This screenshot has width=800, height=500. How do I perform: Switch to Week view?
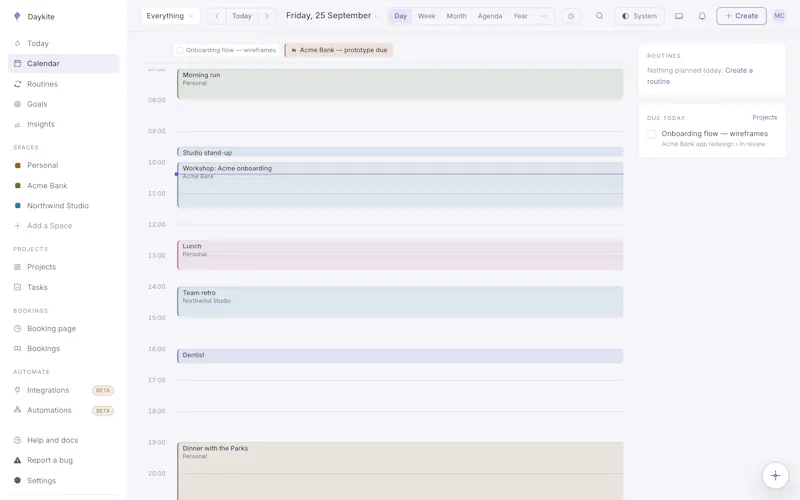[x=427, y=16]
